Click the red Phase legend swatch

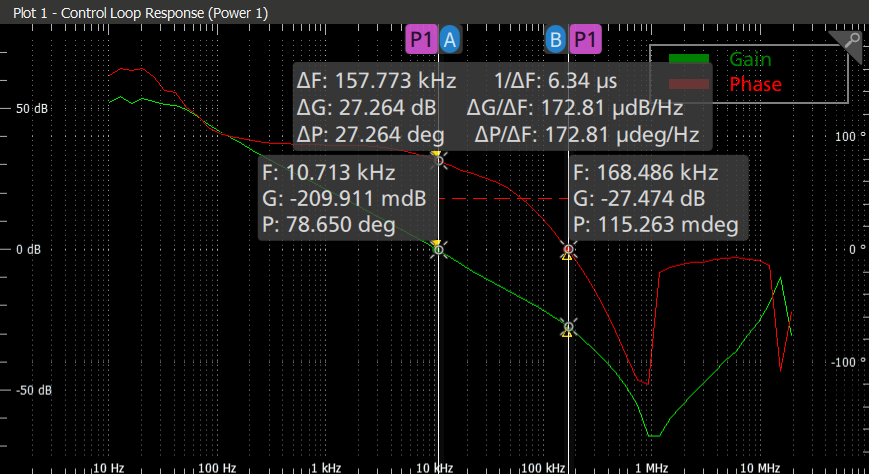coord(690,84)
